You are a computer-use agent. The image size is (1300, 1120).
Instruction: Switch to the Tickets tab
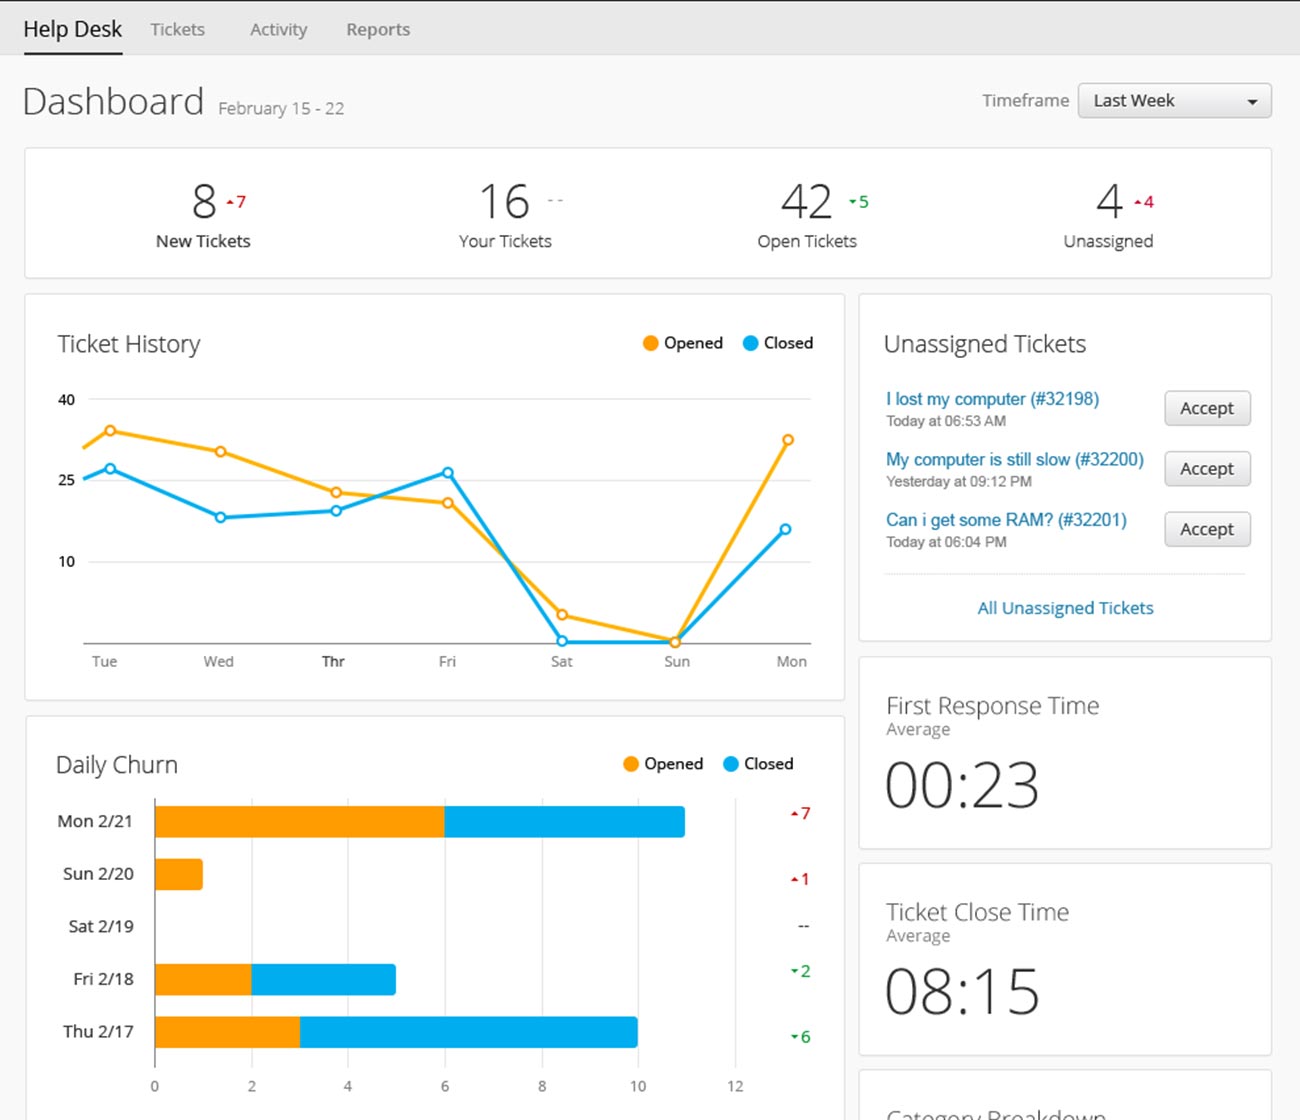tap(177, 30)
